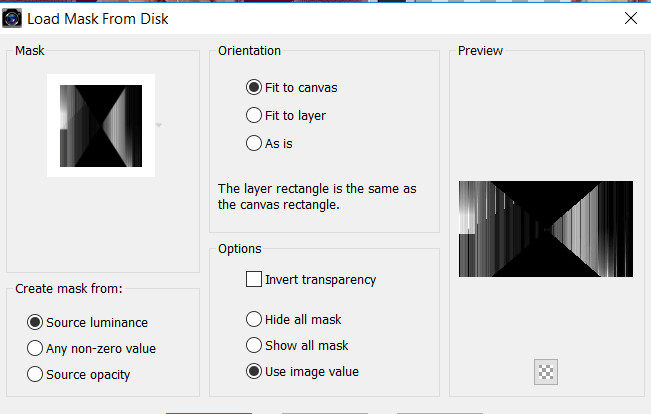Viewport: 651px width, 414px height.
Task: Click the rightmost button at dialog bottom
Action: [440, 410]
